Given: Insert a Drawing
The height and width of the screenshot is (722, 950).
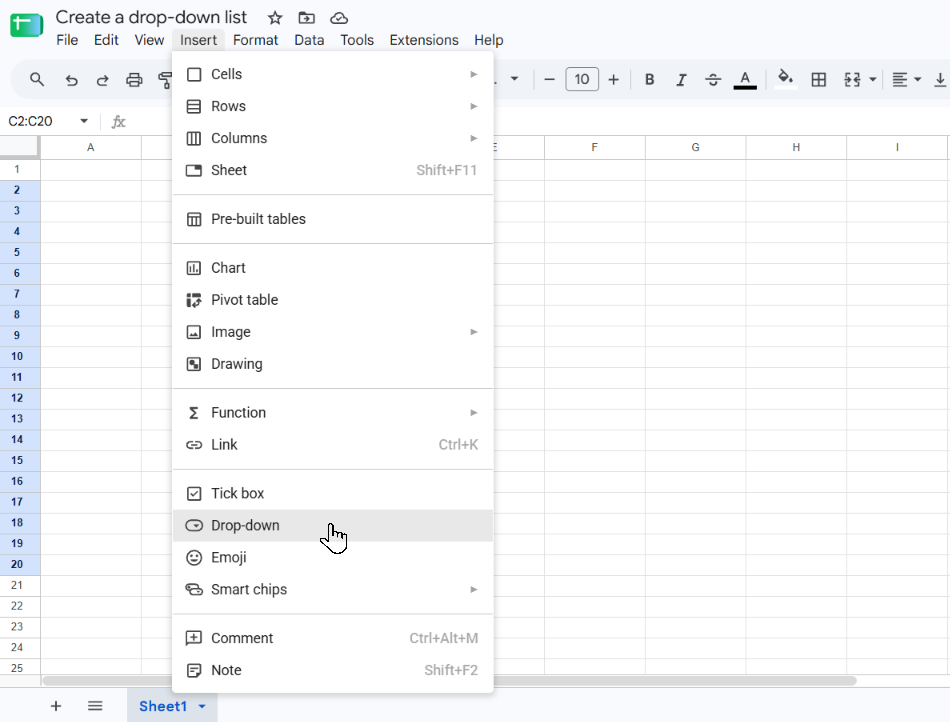Looking at the screenshot, I should click(x=333, y=364).
